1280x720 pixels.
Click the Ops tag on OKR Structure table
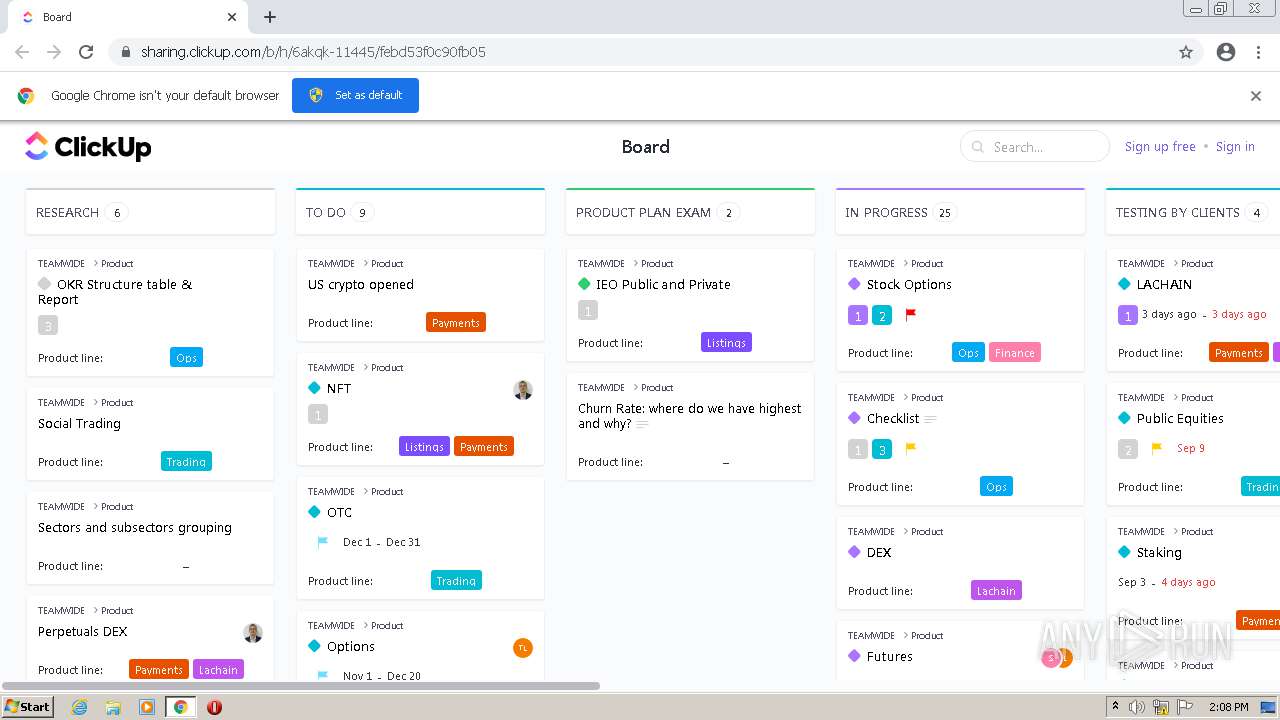point(186,357)
